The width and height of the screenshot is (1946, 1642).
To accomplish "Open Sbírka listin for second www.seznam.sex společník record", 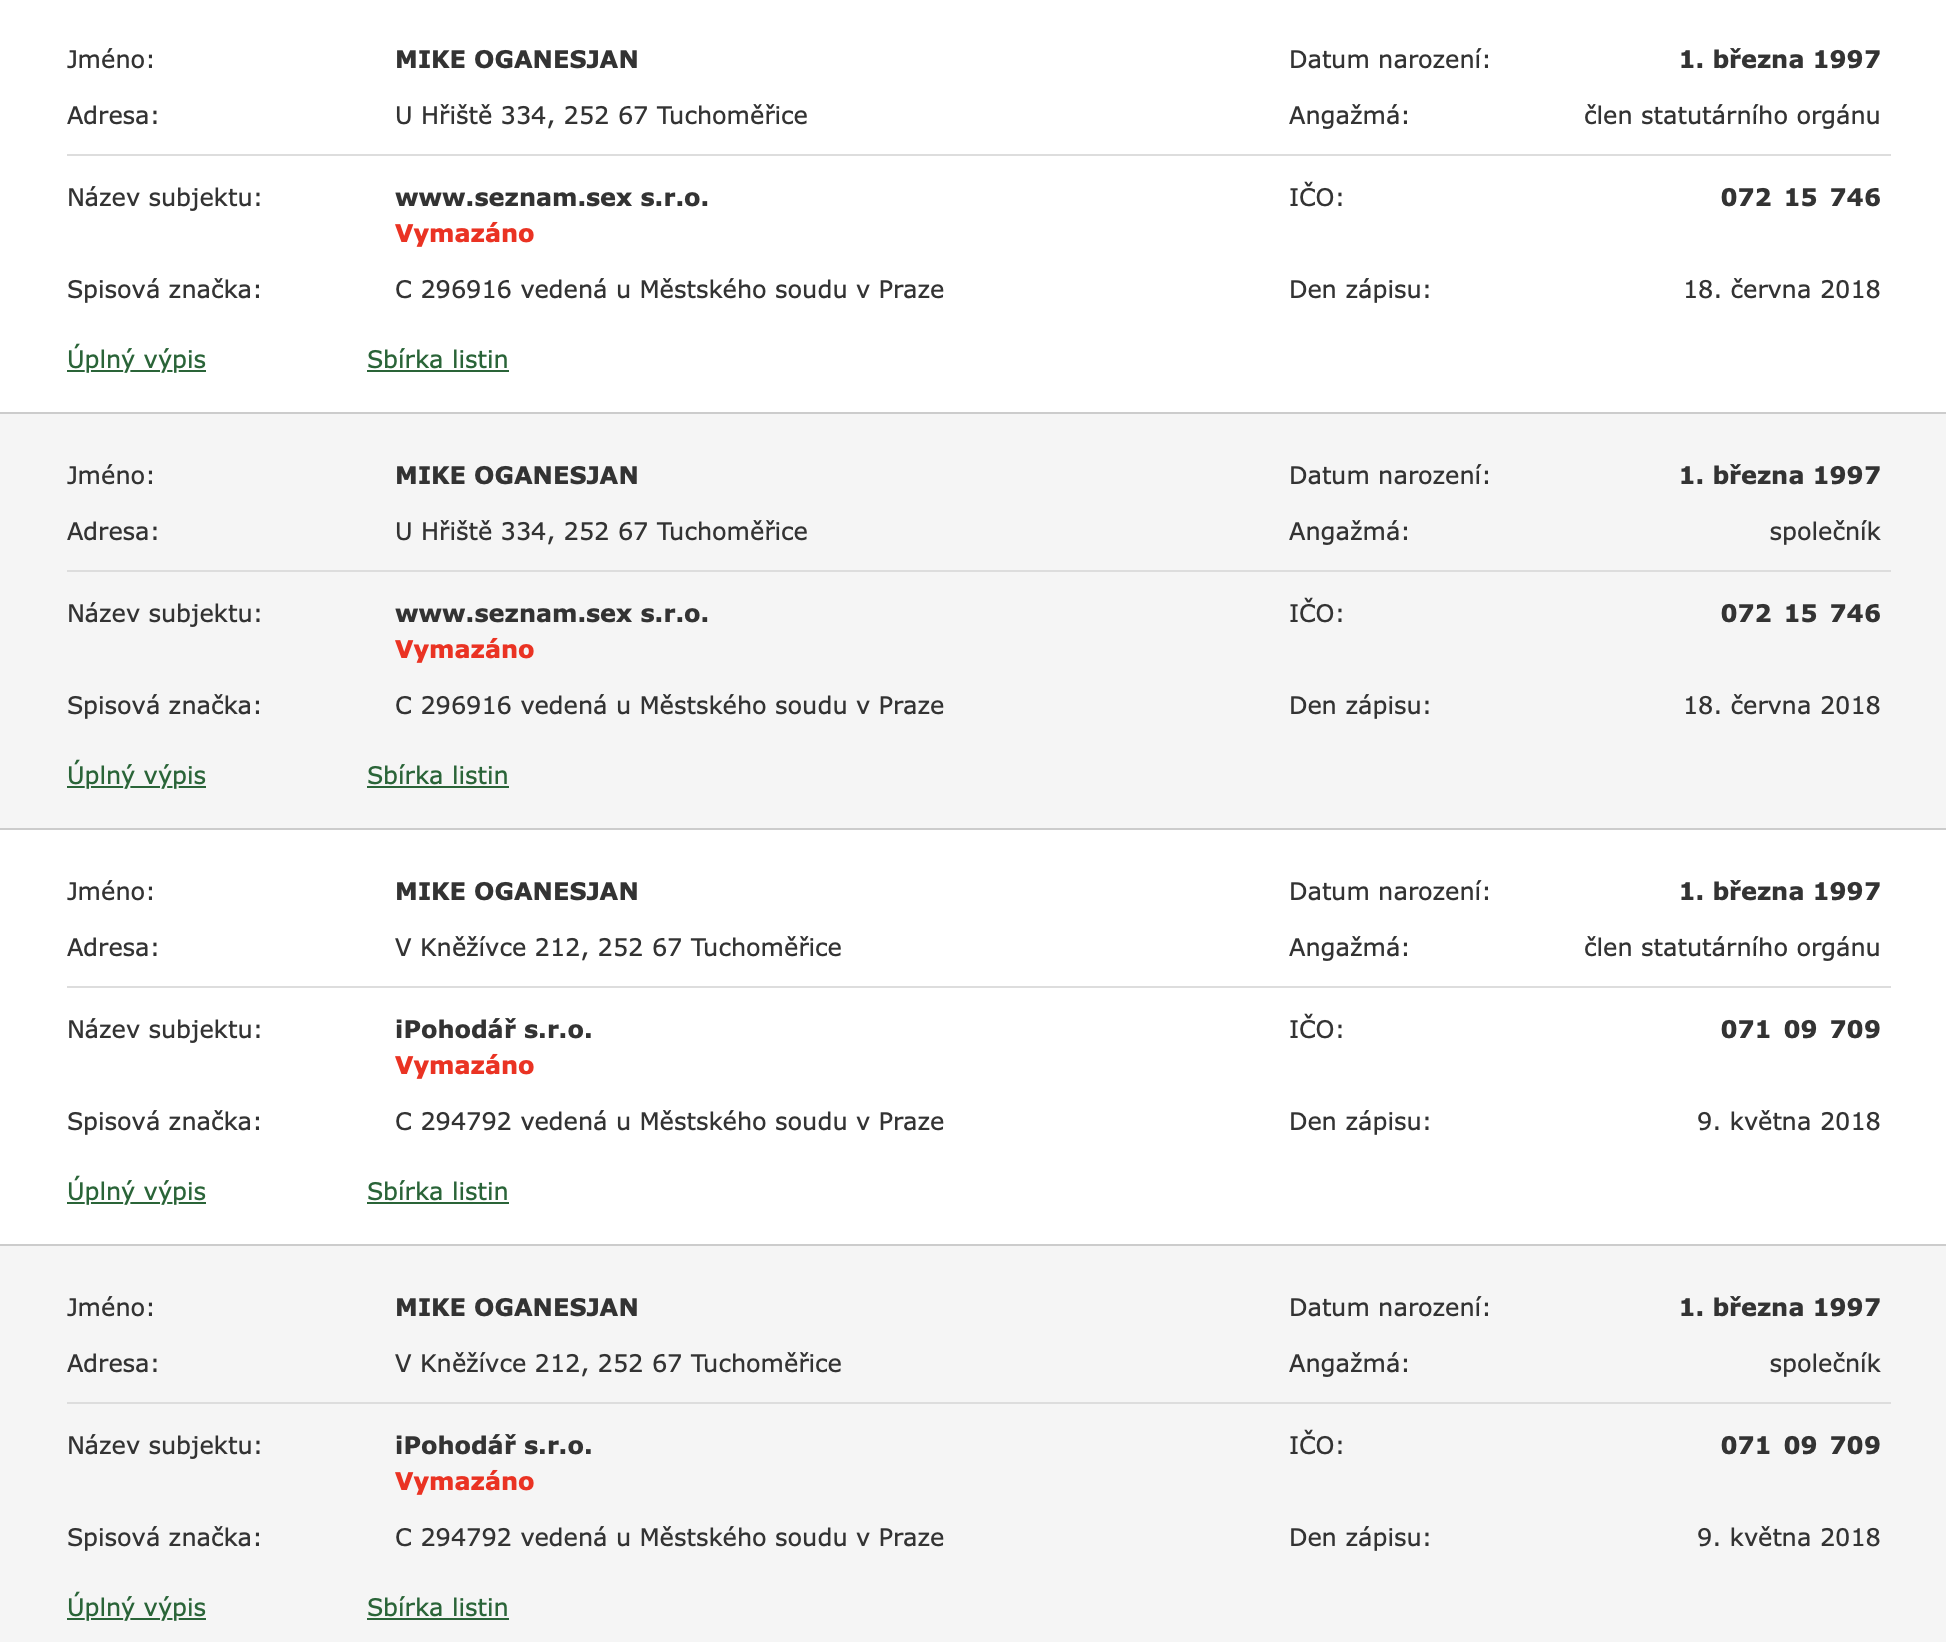I will (438, 776).
